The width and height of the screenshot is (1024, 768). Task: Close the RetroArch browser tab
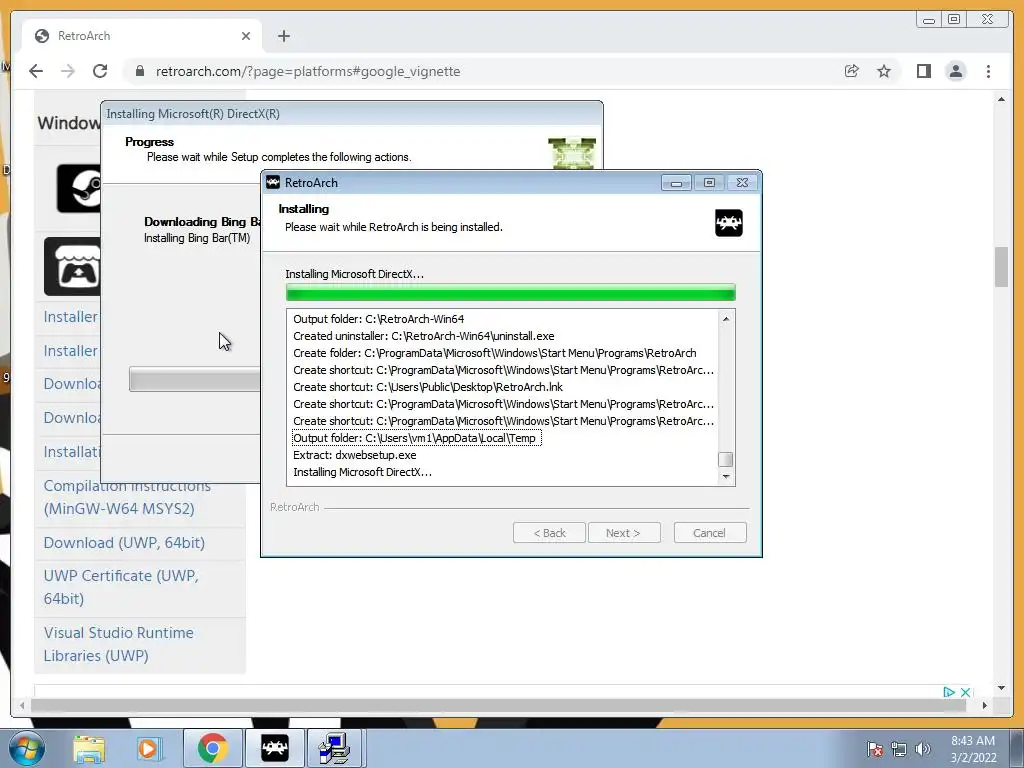[246, 36]
